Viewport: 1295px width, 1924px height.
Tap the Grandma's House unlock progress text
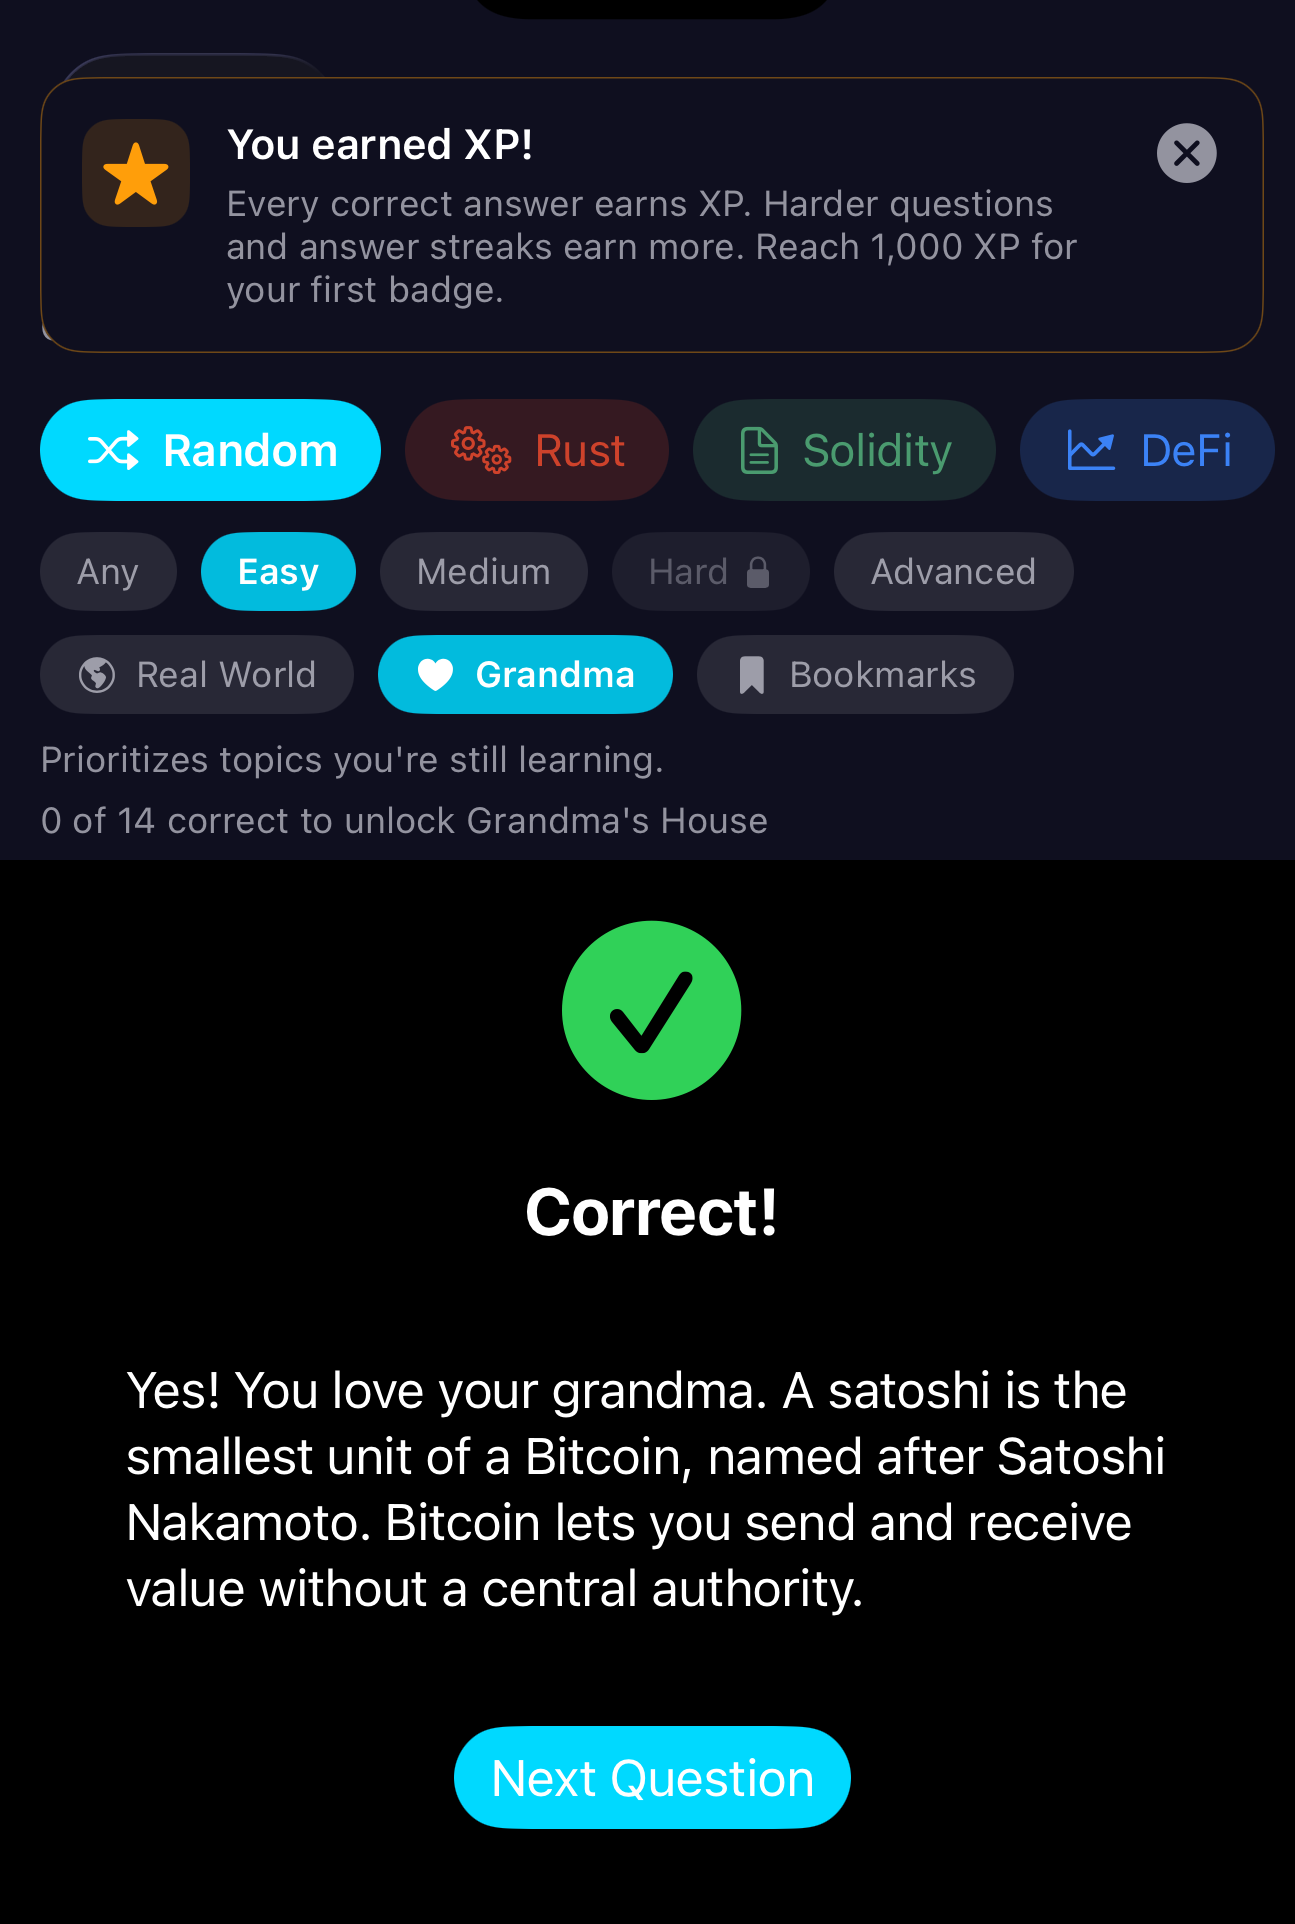click(x=404, y=821)
